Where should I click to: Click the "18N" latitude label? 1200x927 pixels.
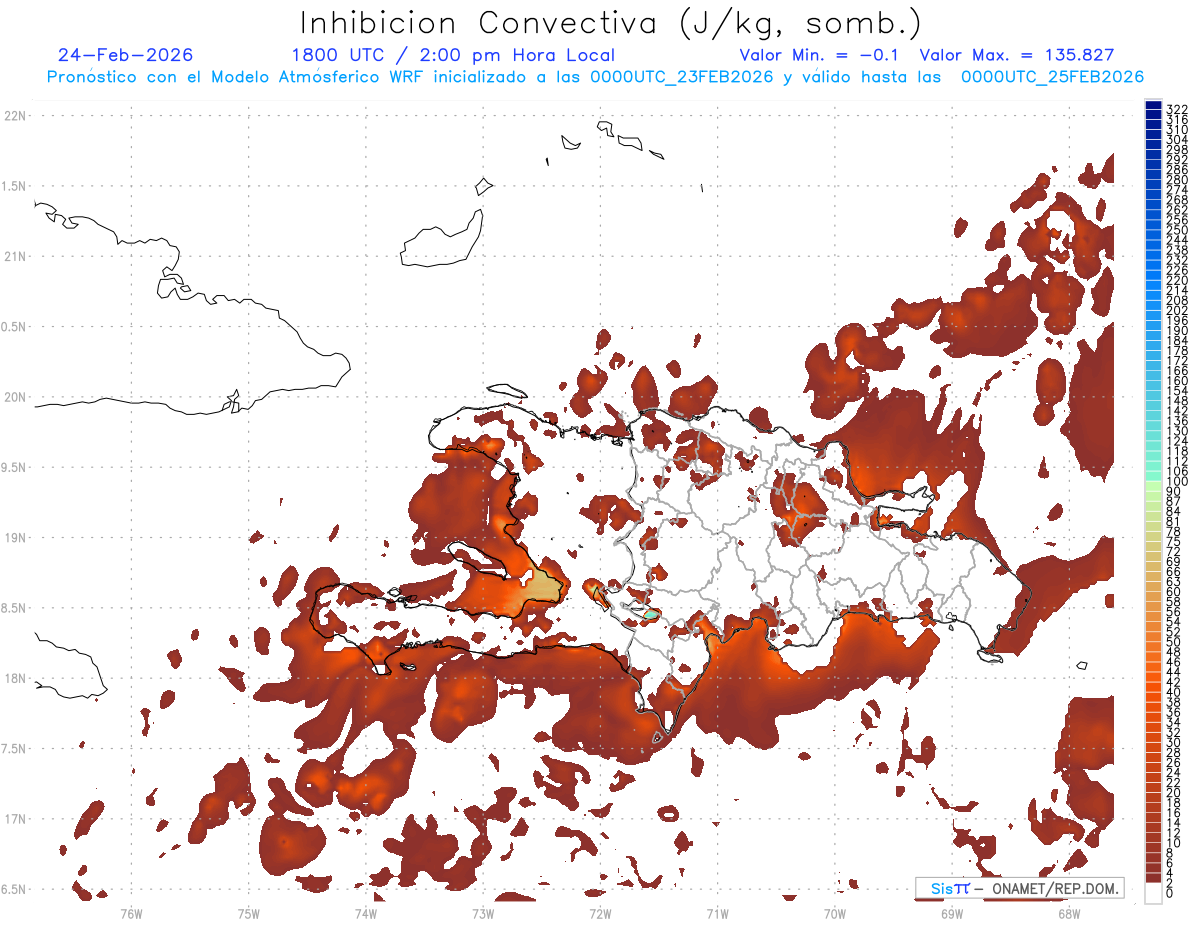(16, 678)
